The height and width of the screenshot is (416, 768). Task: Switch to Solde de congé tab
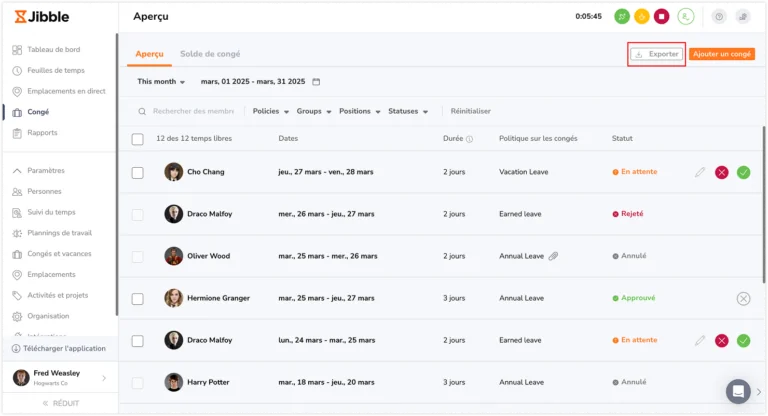pos(210,54)
